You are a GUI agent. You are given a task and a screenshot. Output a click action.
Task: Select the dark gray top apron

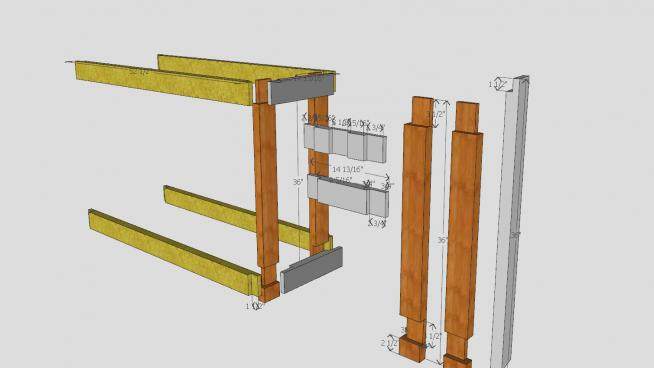pyautogui.click(x=301, y=88)
